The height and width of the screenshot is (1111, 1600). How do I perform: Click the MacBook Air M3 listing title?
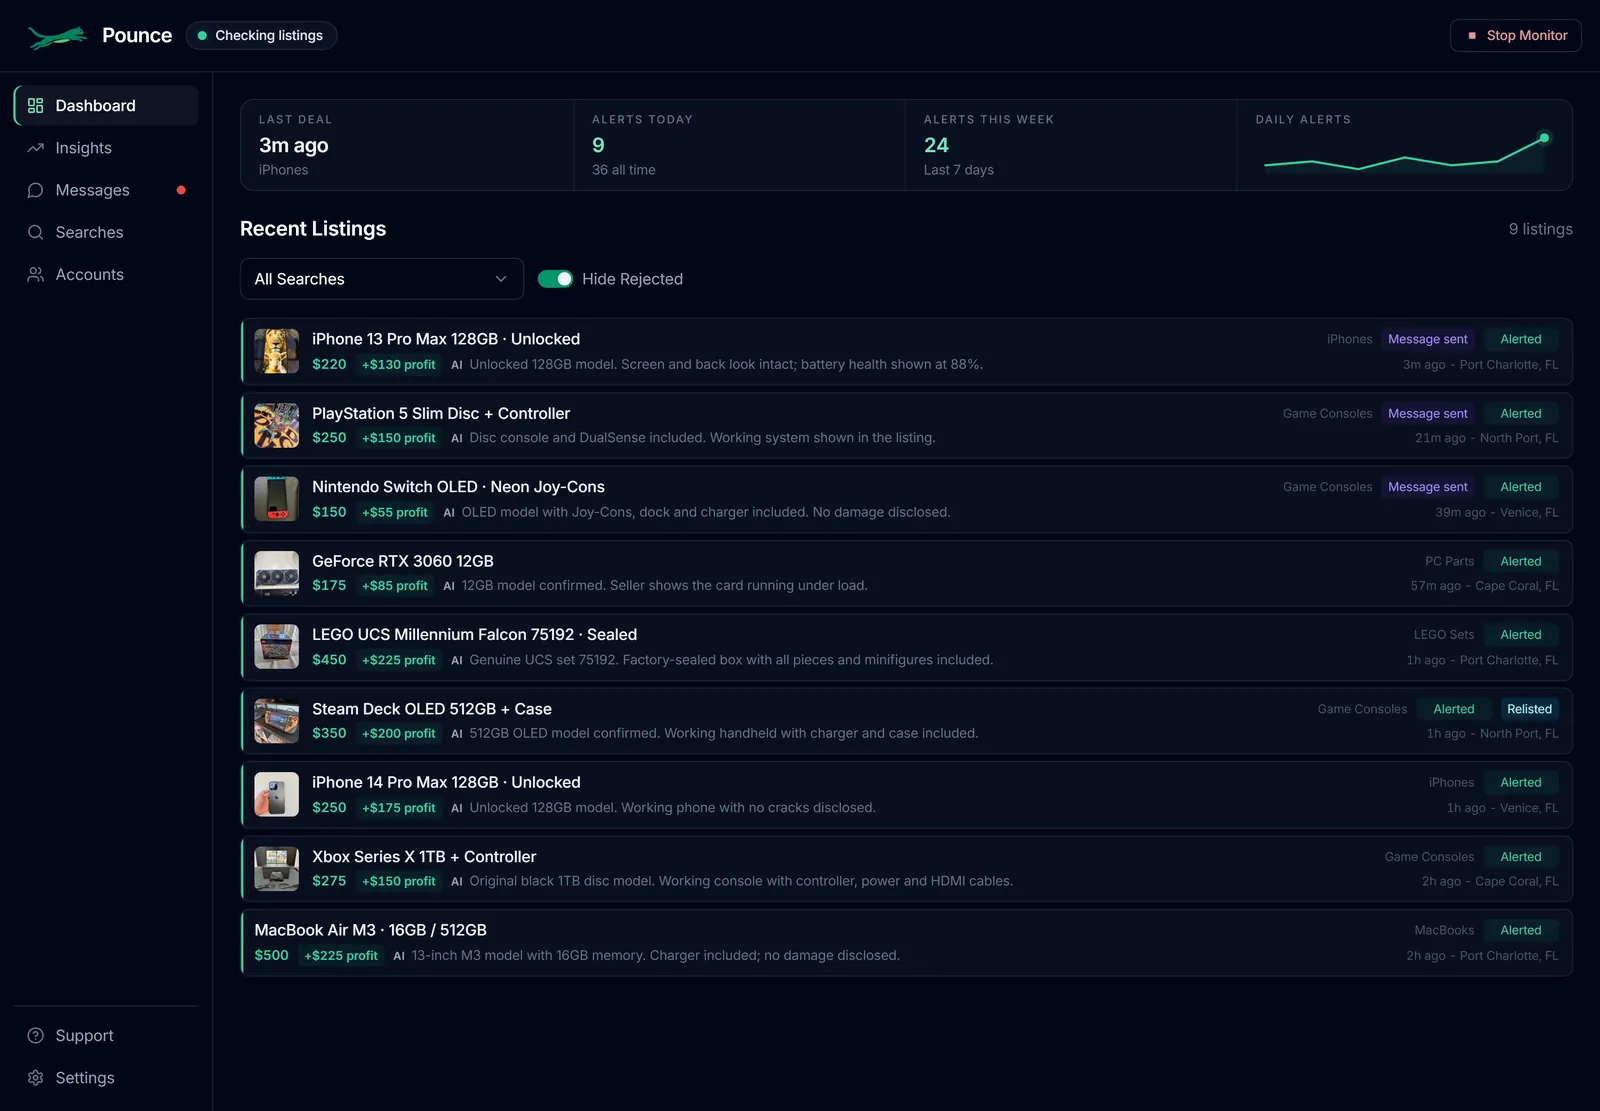point(371,930)
